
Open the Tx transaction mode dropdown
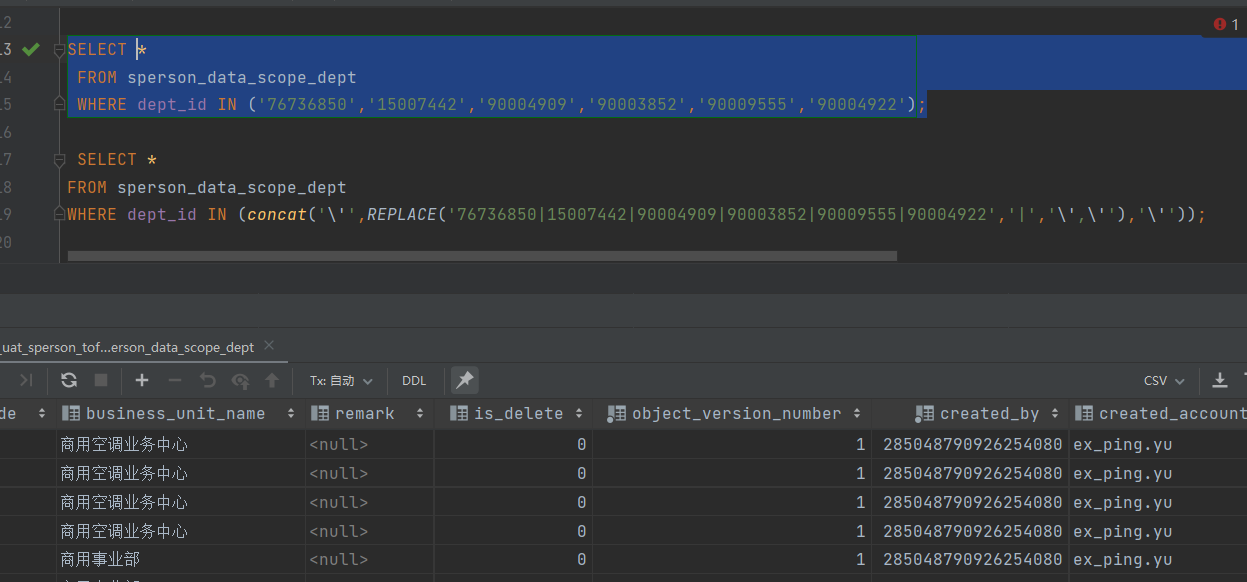click(x=341, y=381)
